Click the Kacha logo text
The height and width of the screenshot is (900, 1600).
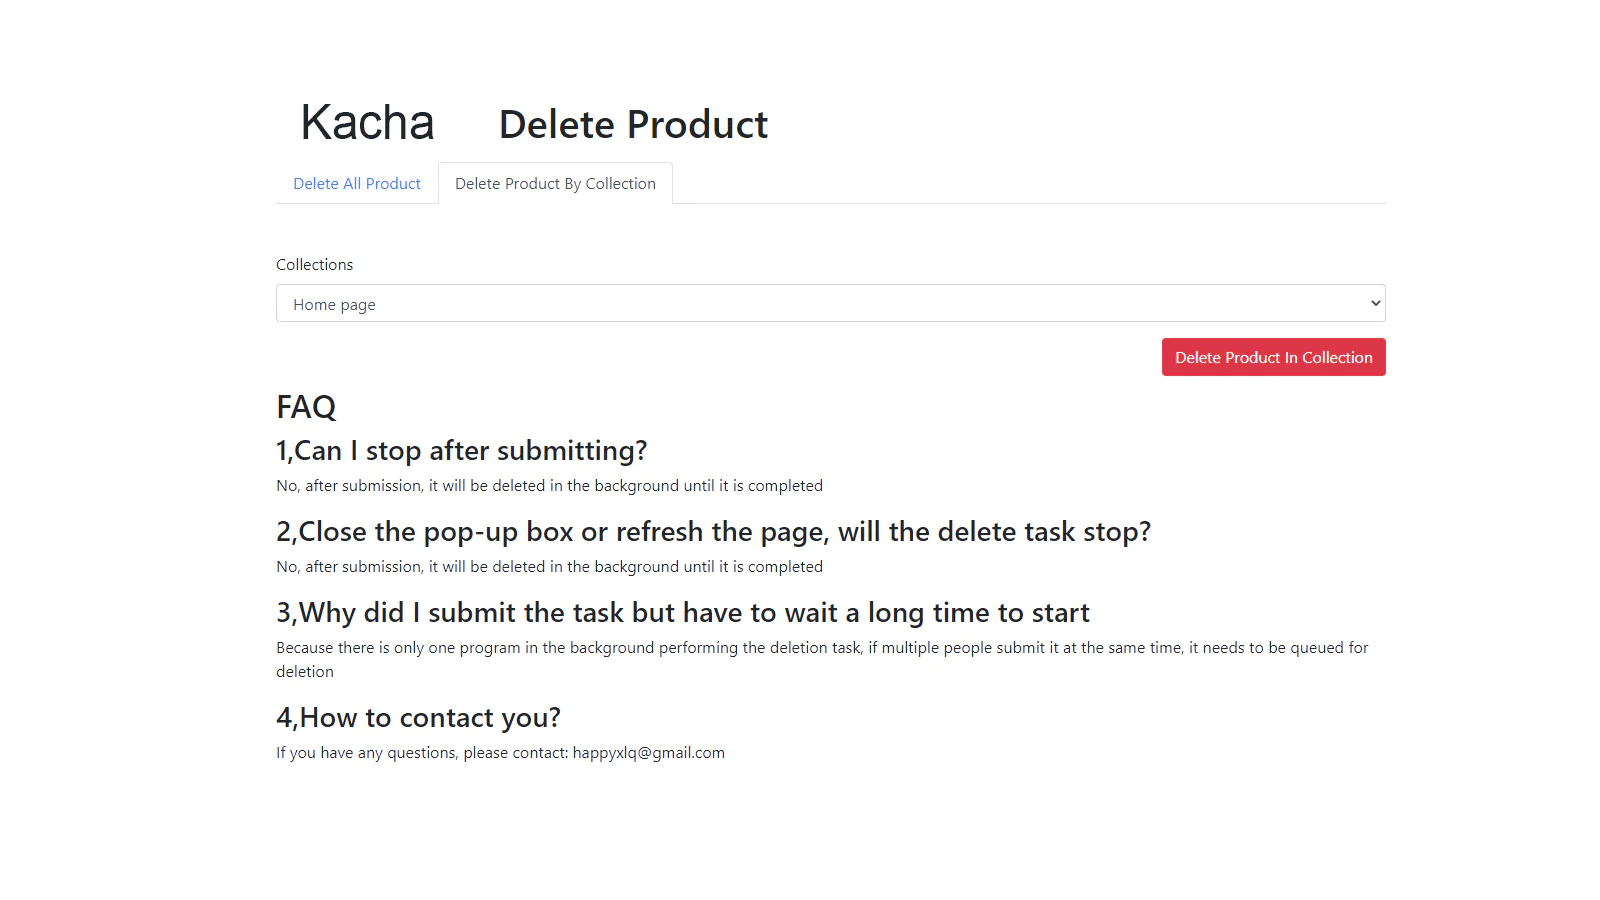coord(367,123)
